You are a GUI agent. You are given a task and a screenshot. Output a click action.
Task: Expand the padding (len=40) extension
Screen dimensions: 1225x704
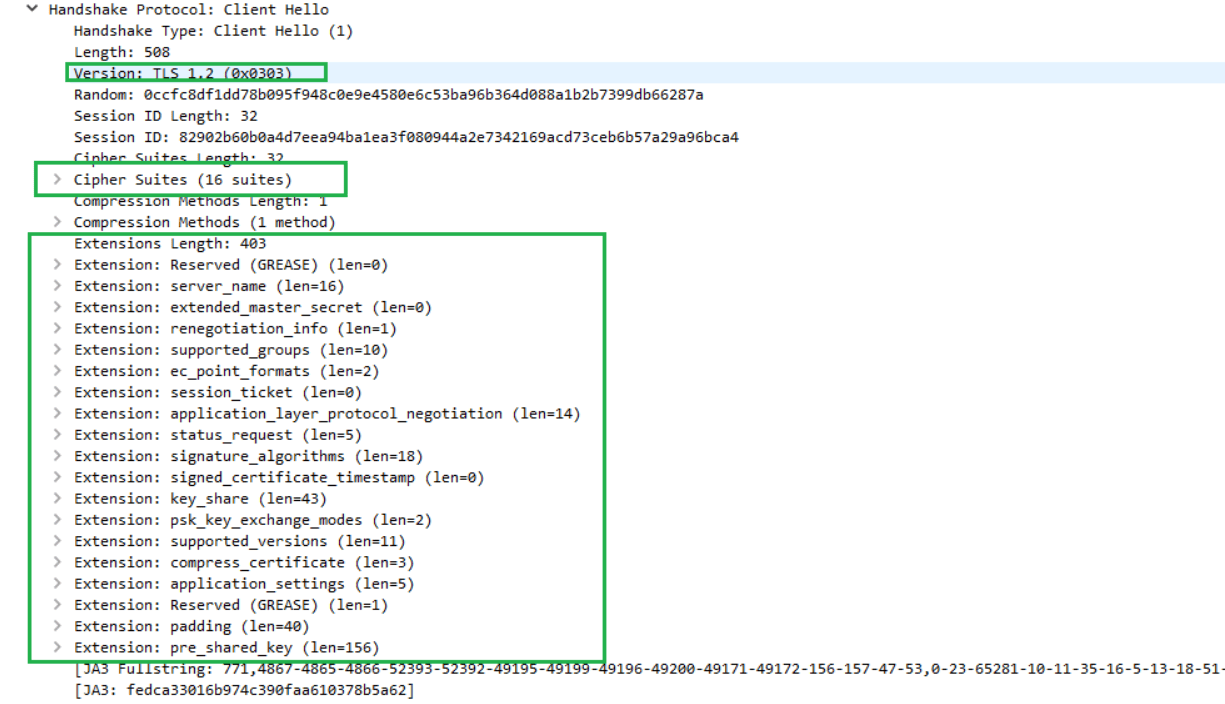[57, 626]
